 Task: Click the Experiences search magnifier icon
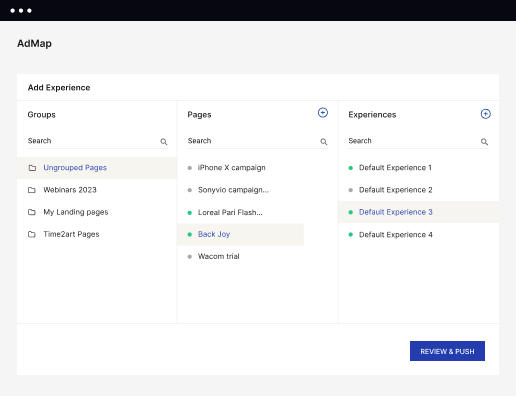tap(484, 142)
